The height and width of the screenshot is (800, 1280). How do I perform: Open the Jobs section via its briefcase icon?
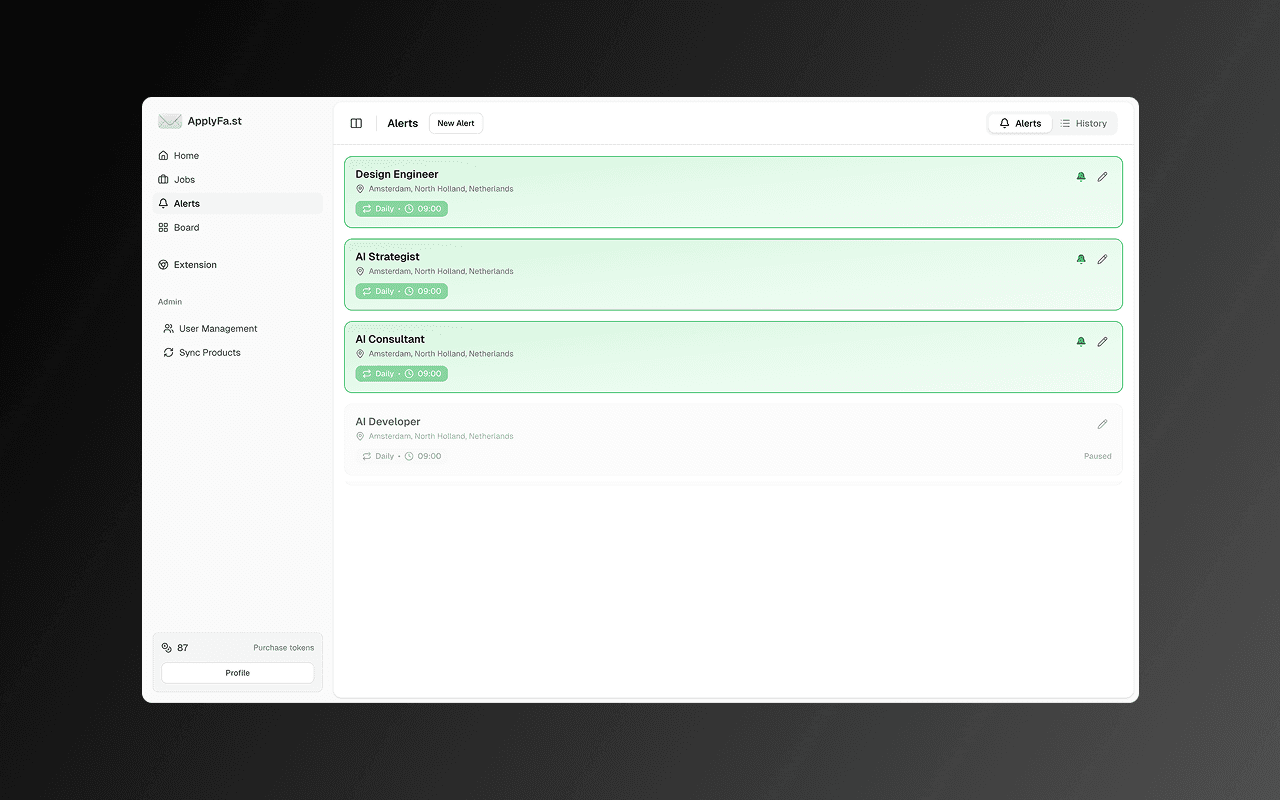coord(162,179)
